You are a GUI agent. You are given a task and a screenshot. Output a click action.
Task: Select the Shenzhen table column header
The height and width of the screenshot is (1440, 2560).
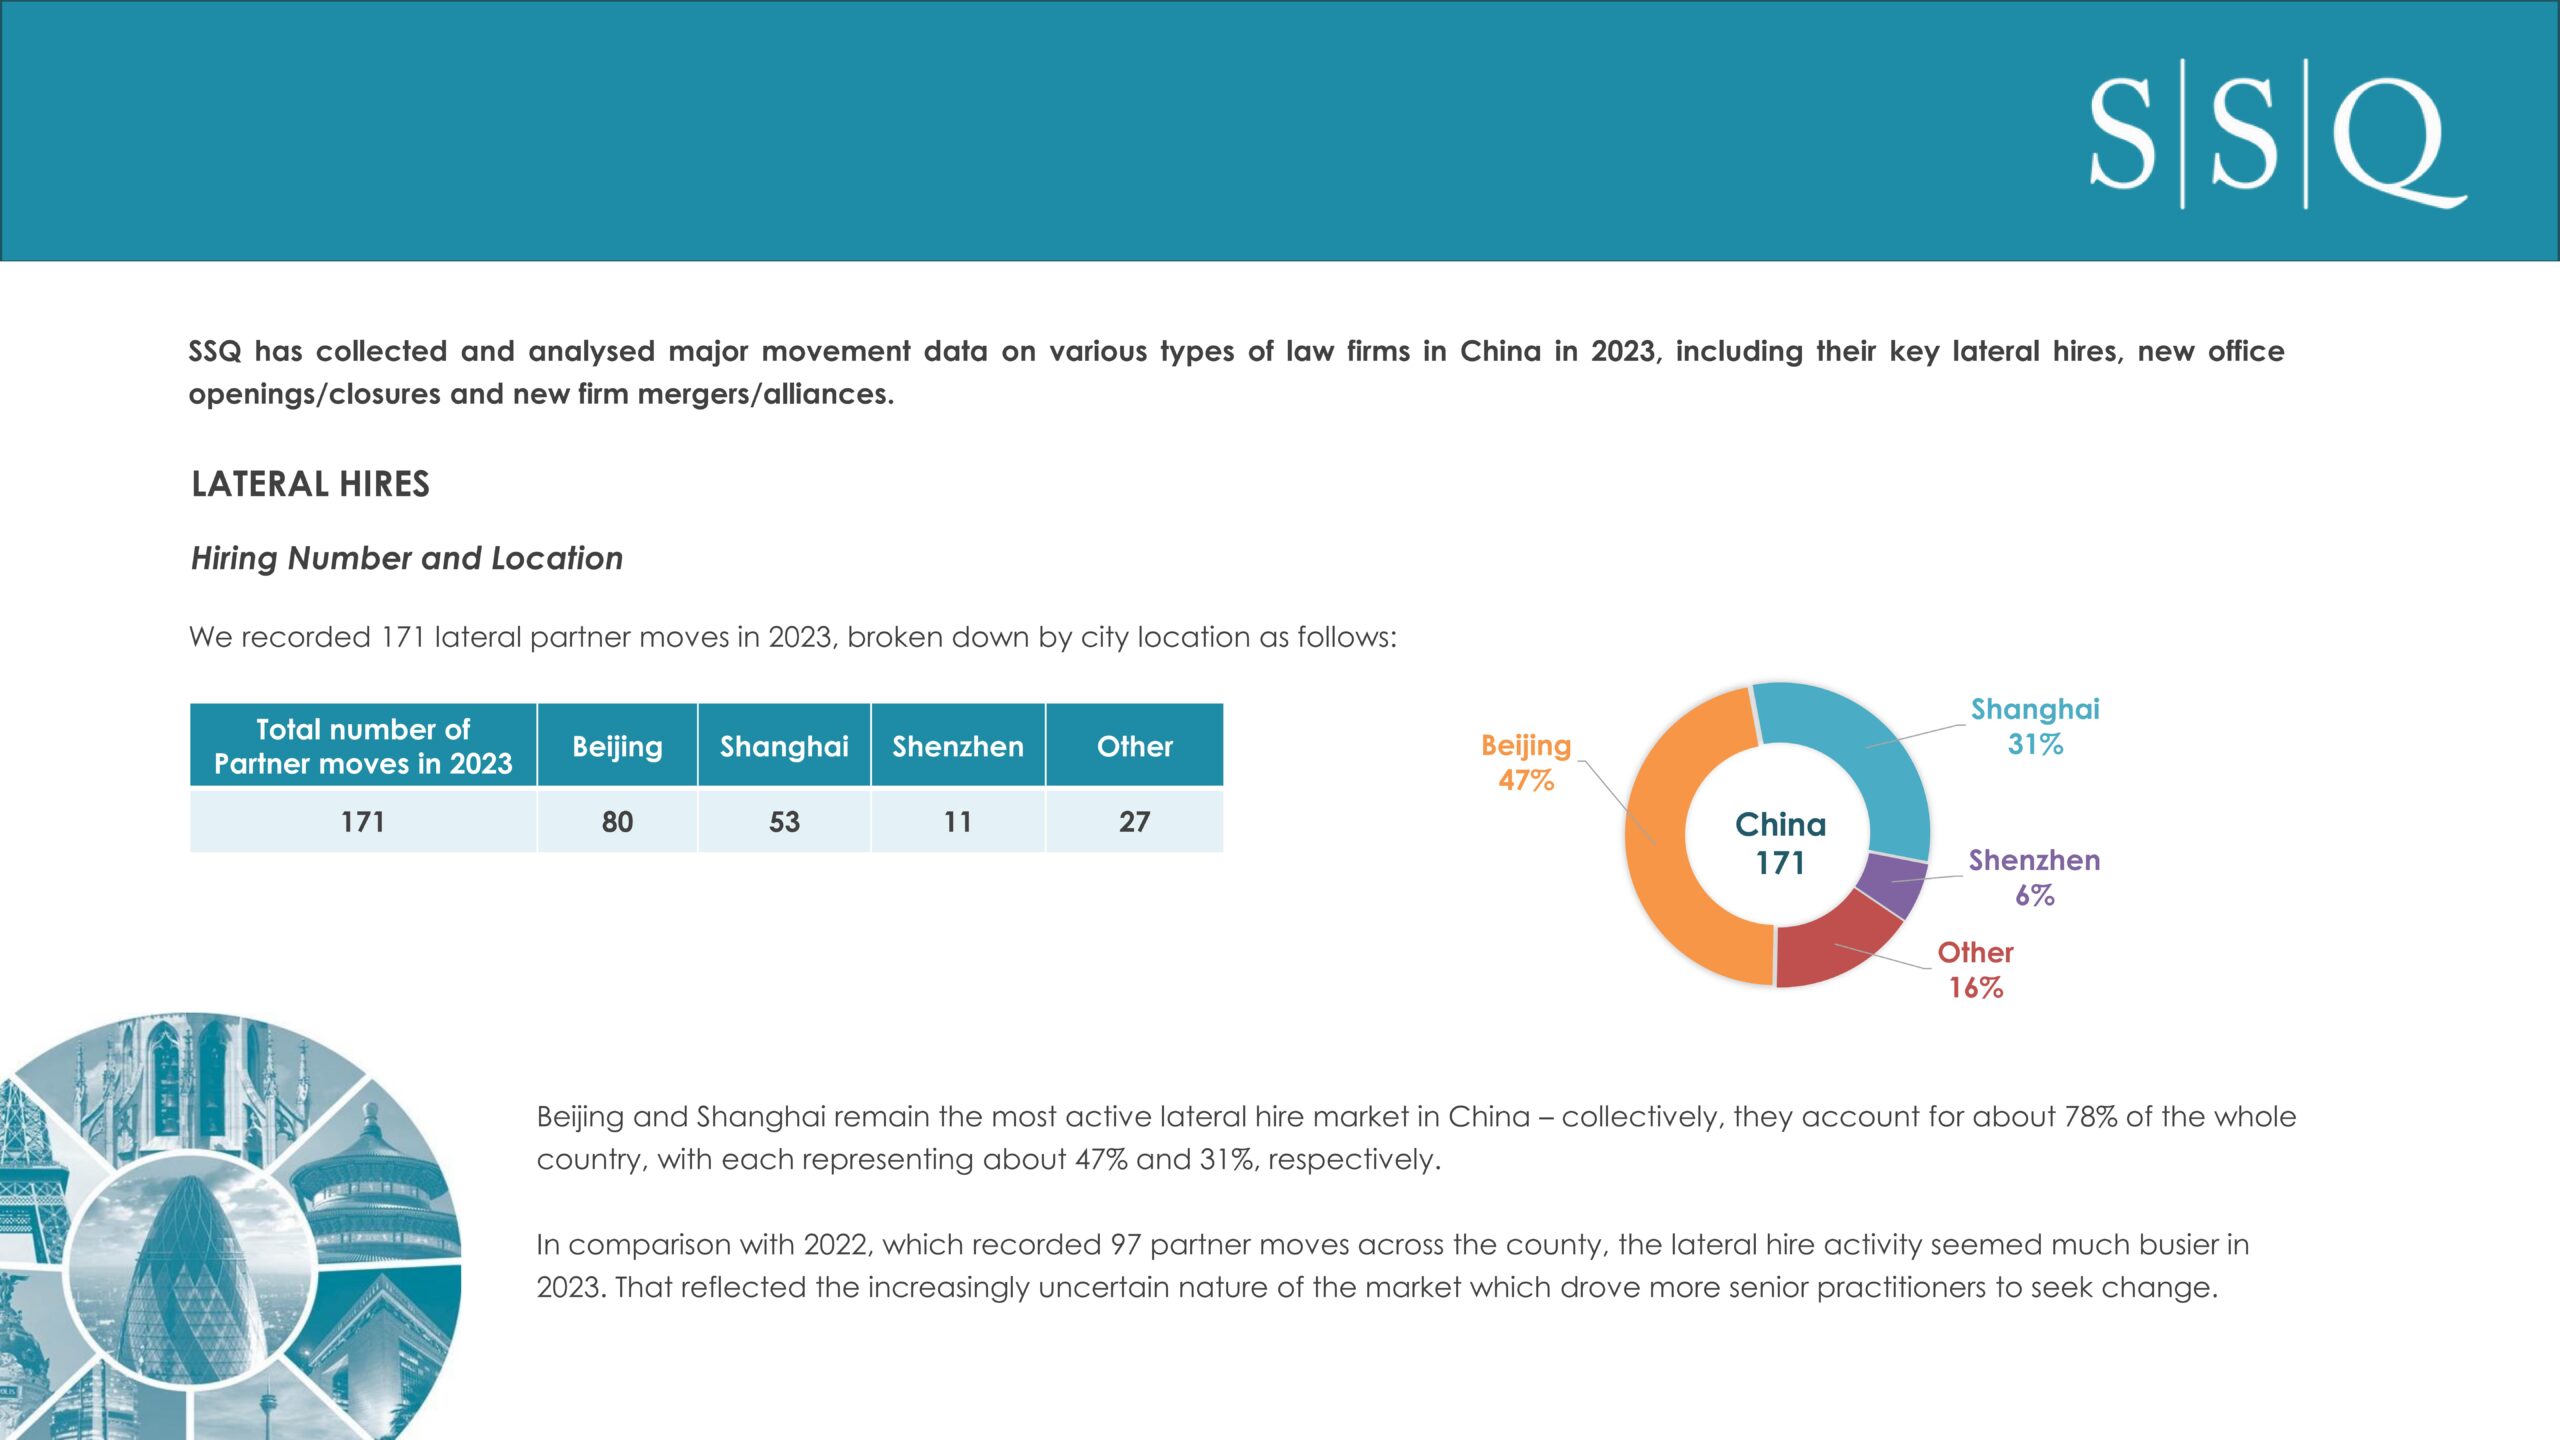click(x=958, y=745)
